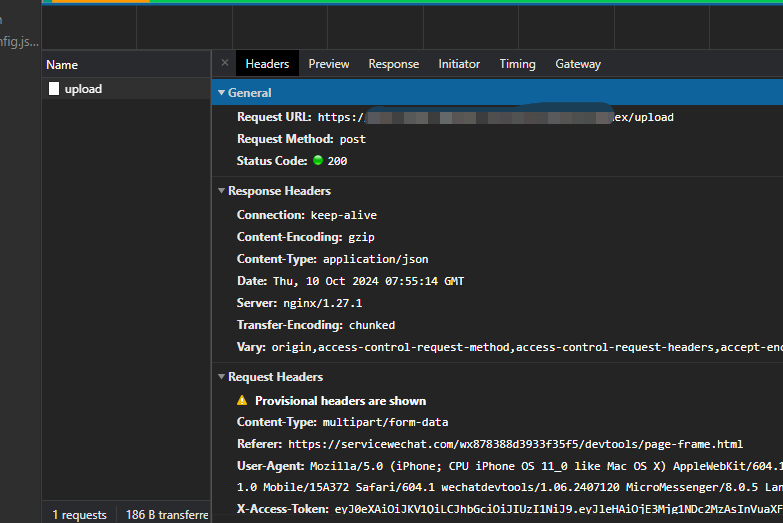The image size is (783, 523).
Task: Click the Referer servicewechat URL
Action: [x=515, y=444]
